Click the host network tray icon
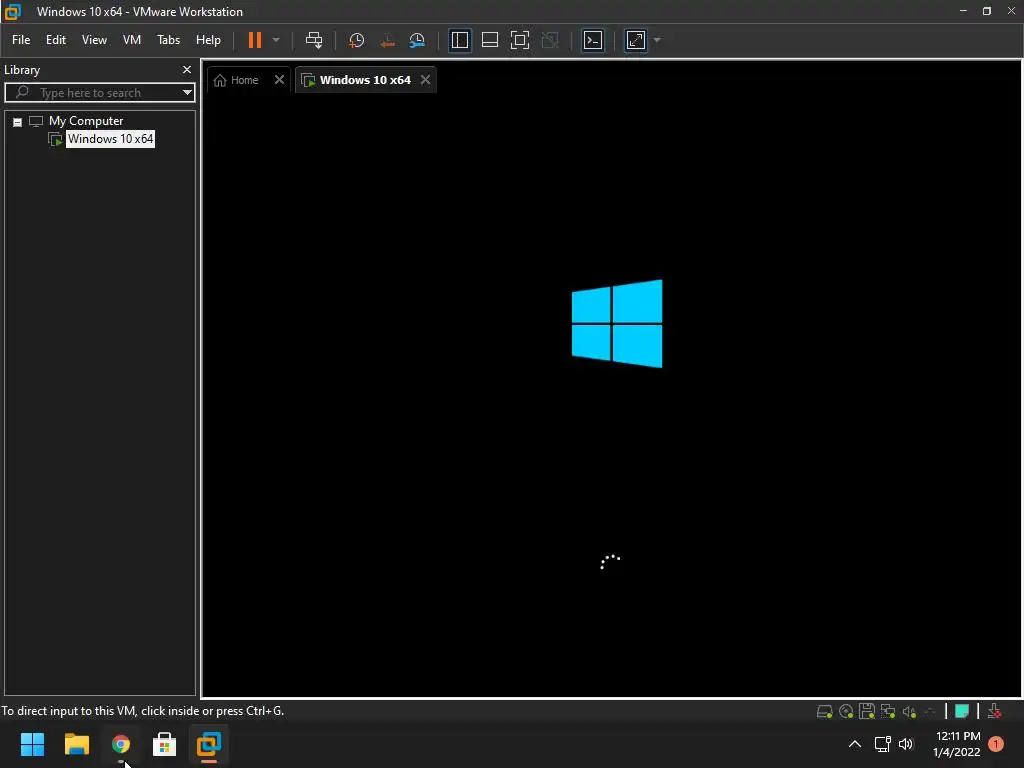This screenshot has width=1024, height=768. tap(882, 744)
